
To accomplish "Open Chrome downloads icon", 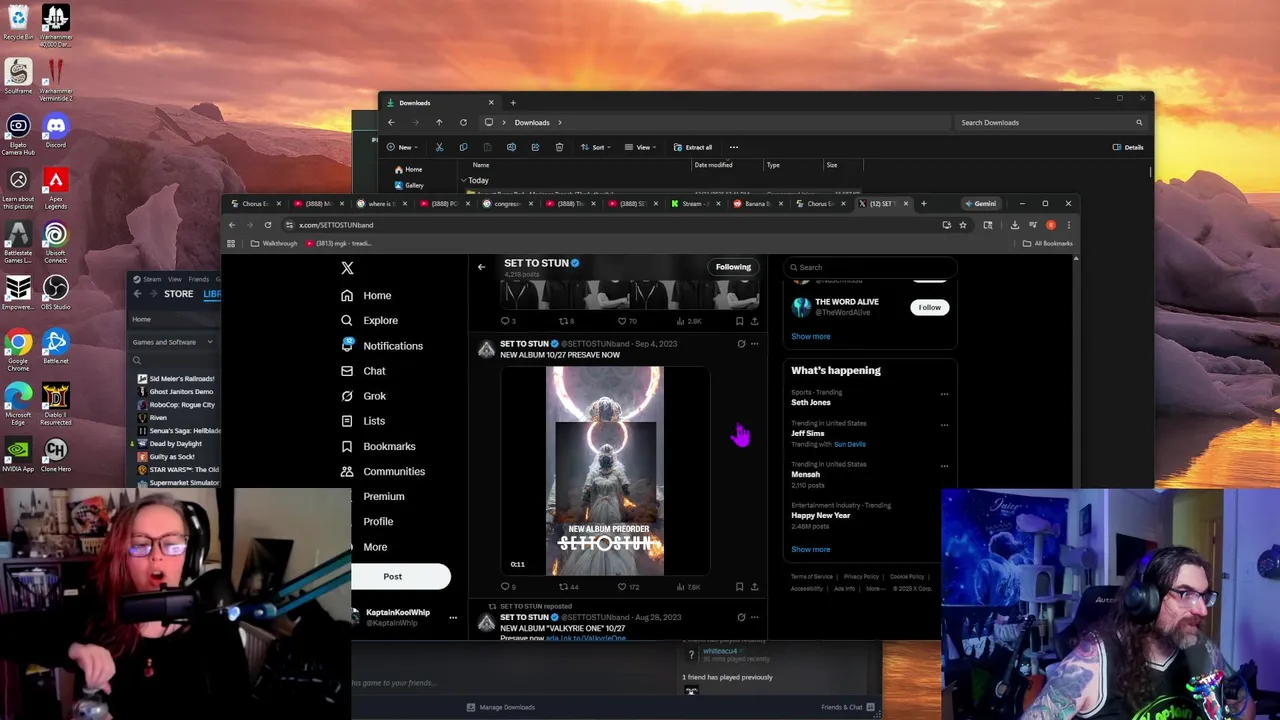I will 1015,225.
